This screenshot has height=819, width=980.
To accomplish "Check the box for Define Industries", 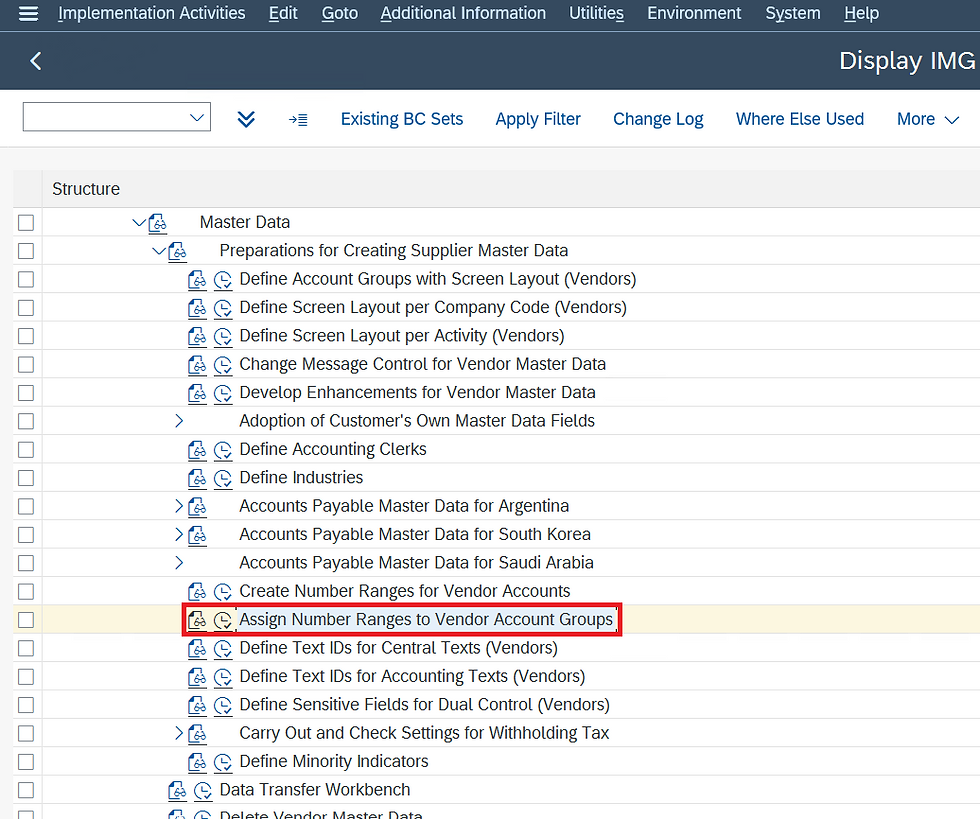I will [26, 478].
